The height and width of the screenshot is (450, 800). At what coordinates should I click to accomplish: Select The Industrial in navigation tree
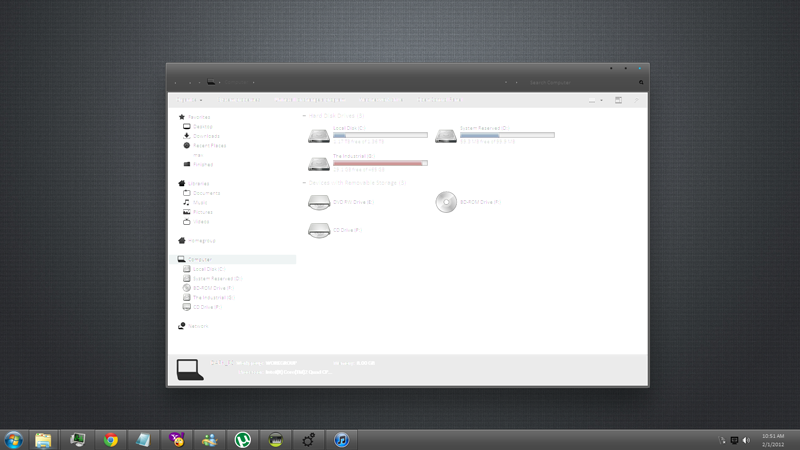[214, 297]
